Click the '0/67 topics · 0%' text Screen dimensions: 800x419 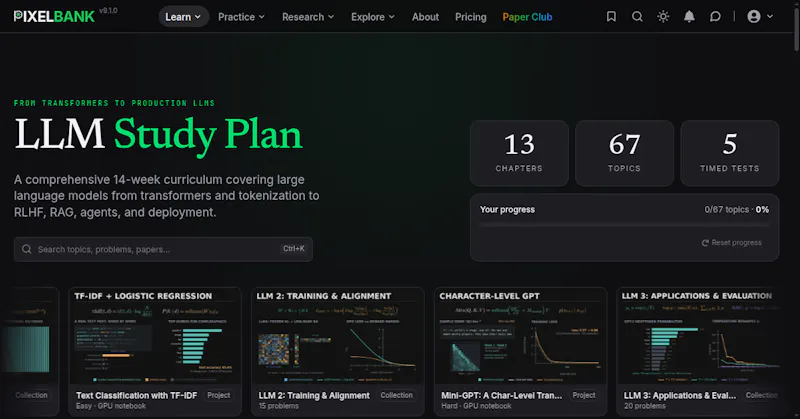pyautogui.click(x=736, y=210)
